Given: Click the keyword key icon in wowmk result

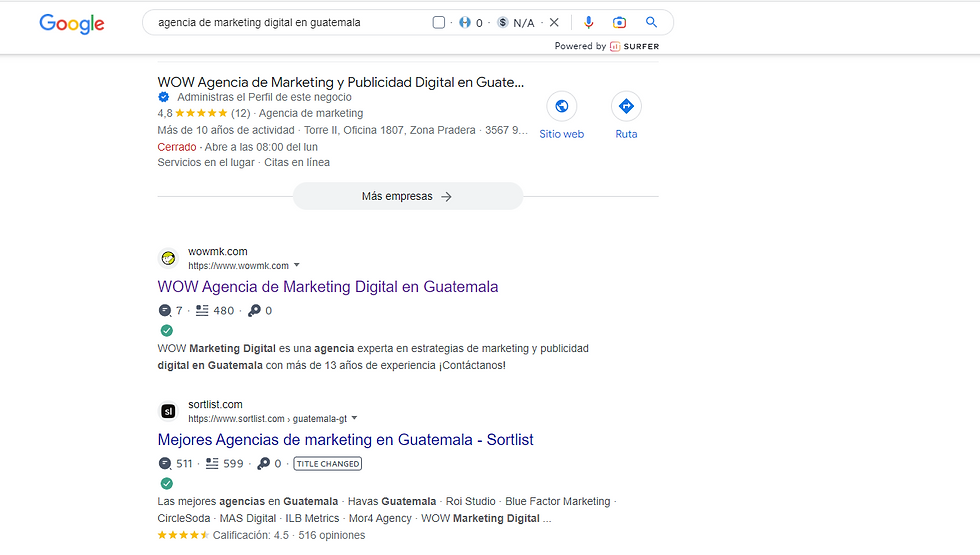Looking at the screenshot, I should tap(254, 311).
